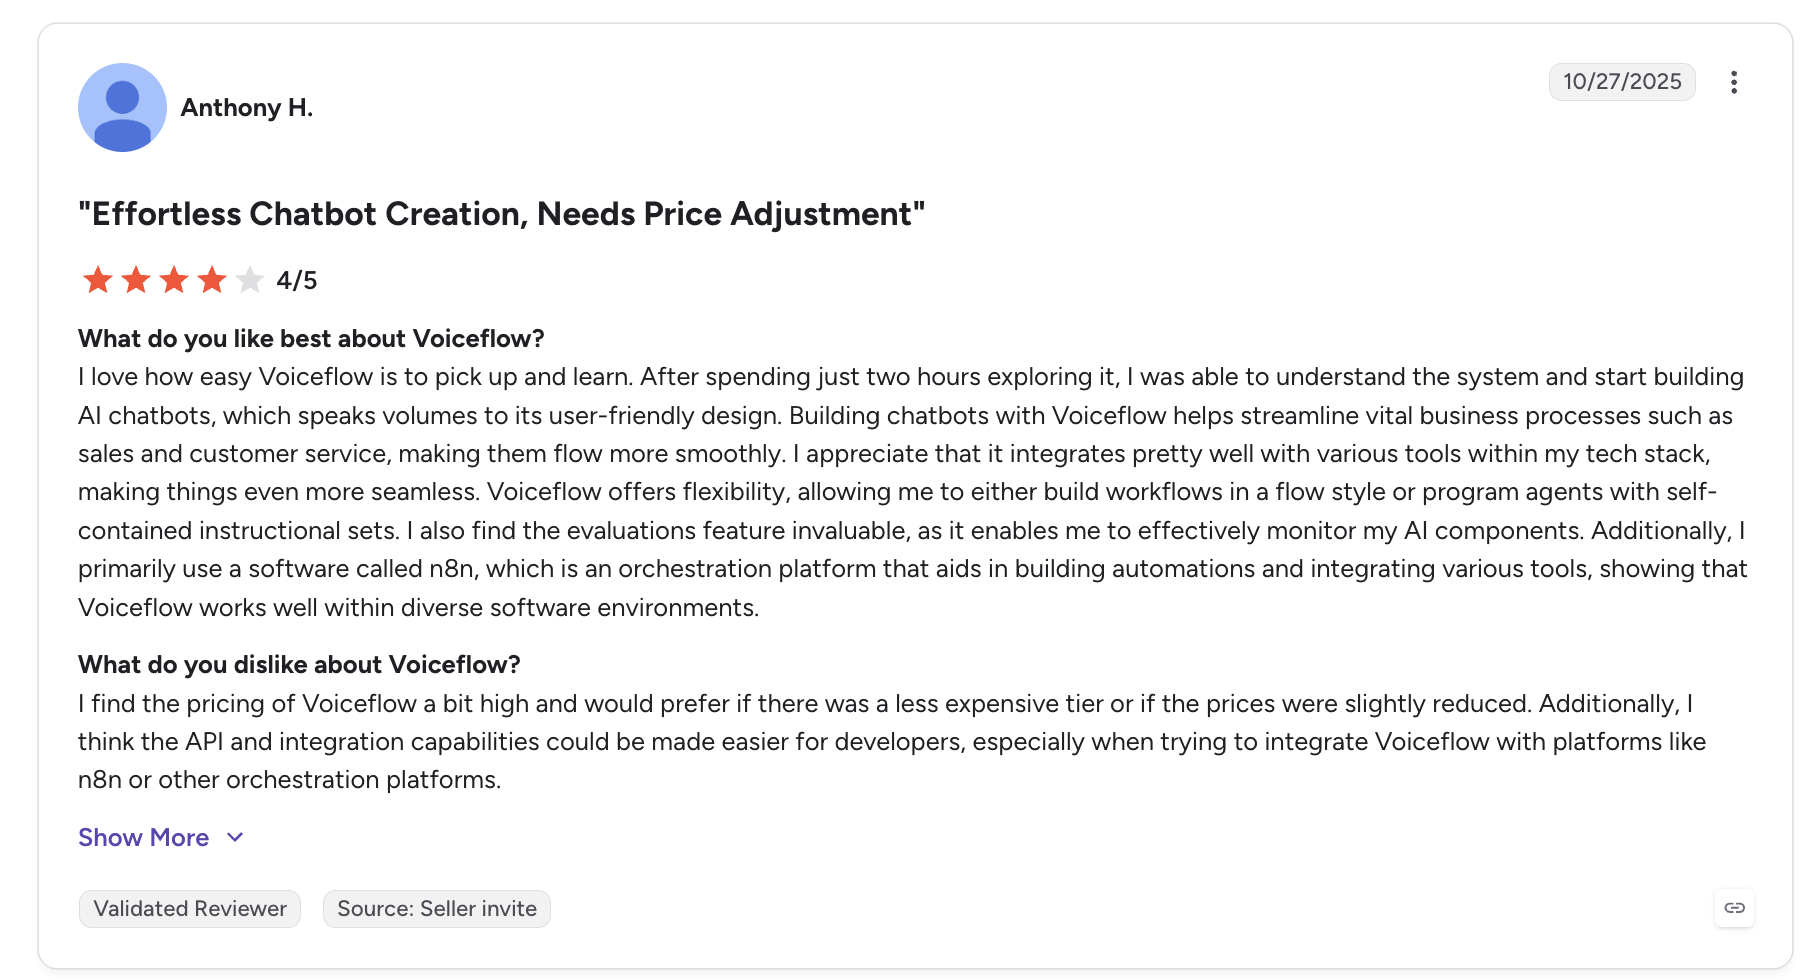Click the 10/27/2025 date badge
The width and height of the screenshot is (1814, 980).
pos(1622,82)
